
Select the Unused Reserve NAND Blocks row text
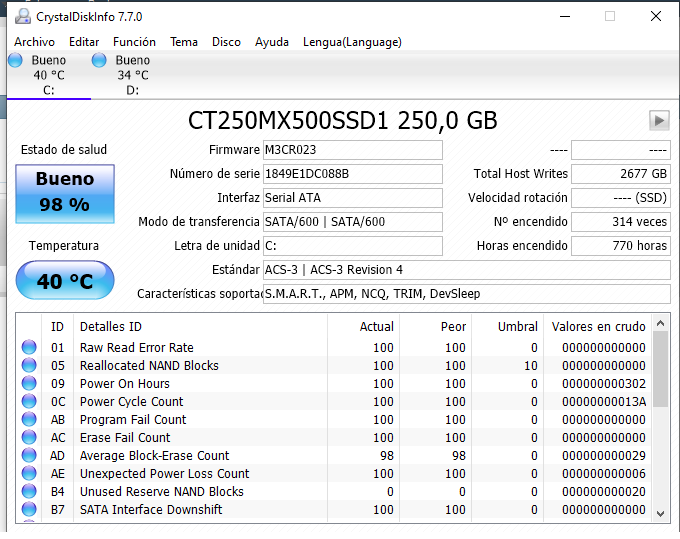pos(162,491)
